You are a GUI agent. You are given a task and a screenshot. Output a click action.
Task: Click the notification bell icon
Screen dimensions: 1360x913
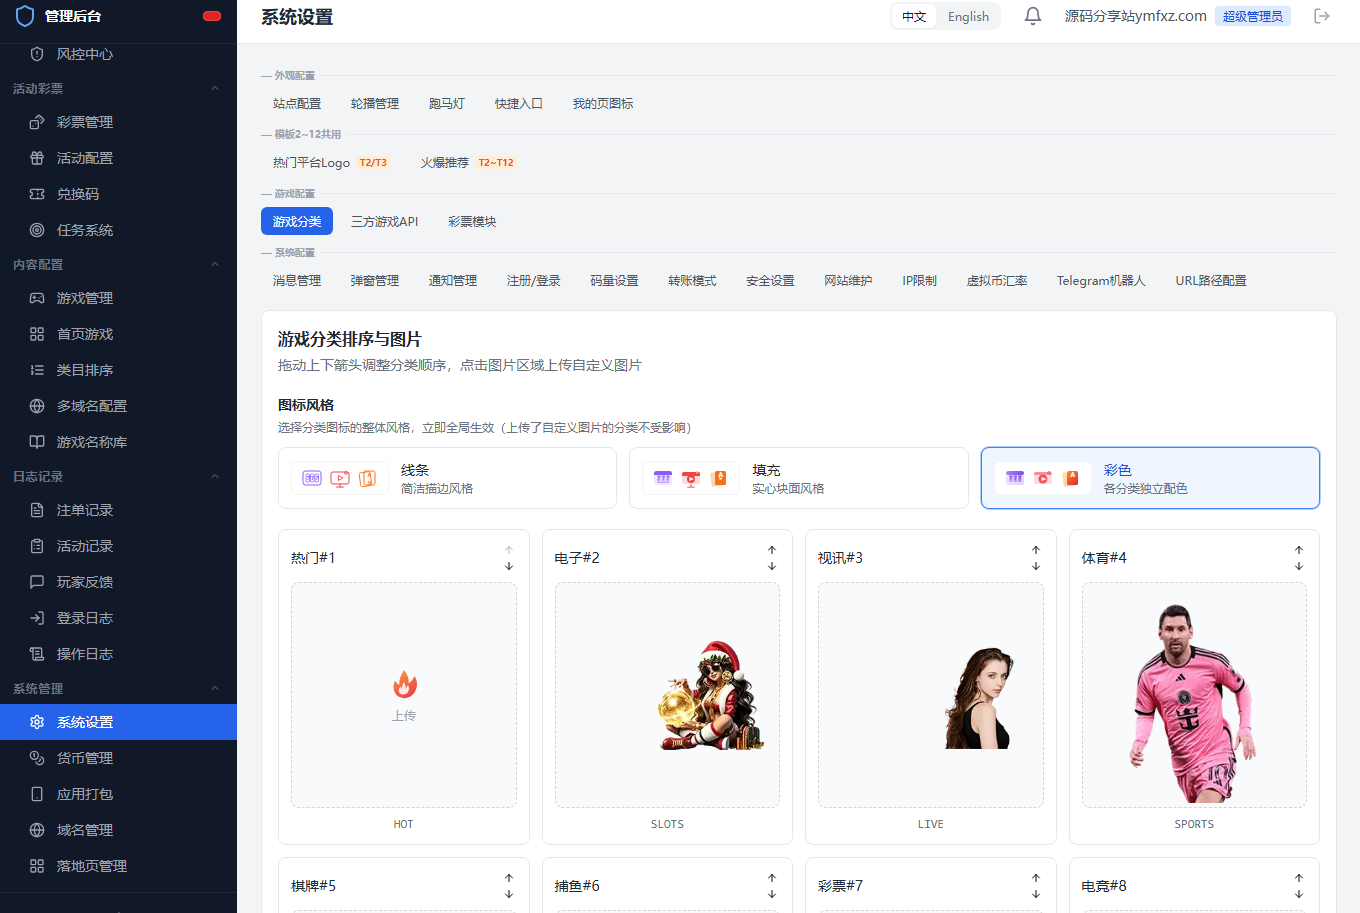[x=1033, y=16]
